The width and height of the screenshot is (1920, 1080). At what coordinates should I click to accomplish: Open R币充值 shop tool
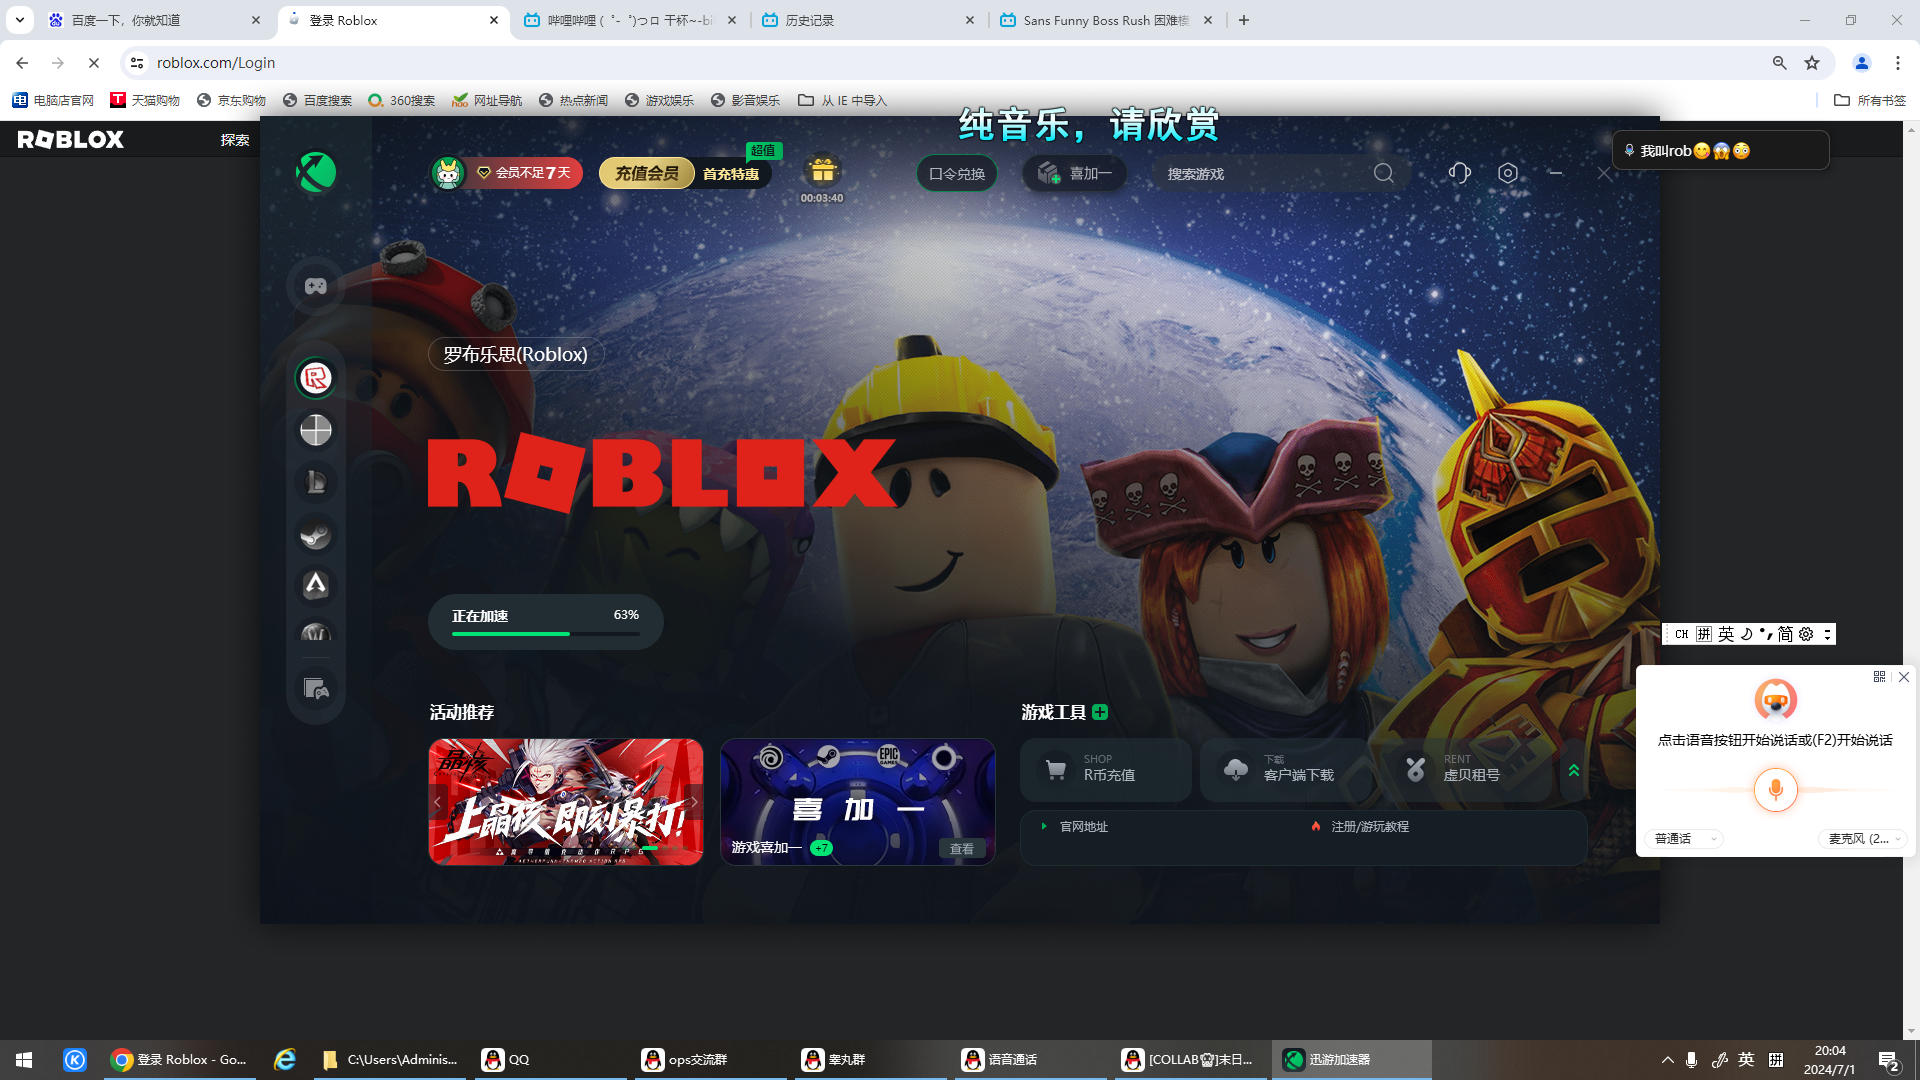point(1105,769)
